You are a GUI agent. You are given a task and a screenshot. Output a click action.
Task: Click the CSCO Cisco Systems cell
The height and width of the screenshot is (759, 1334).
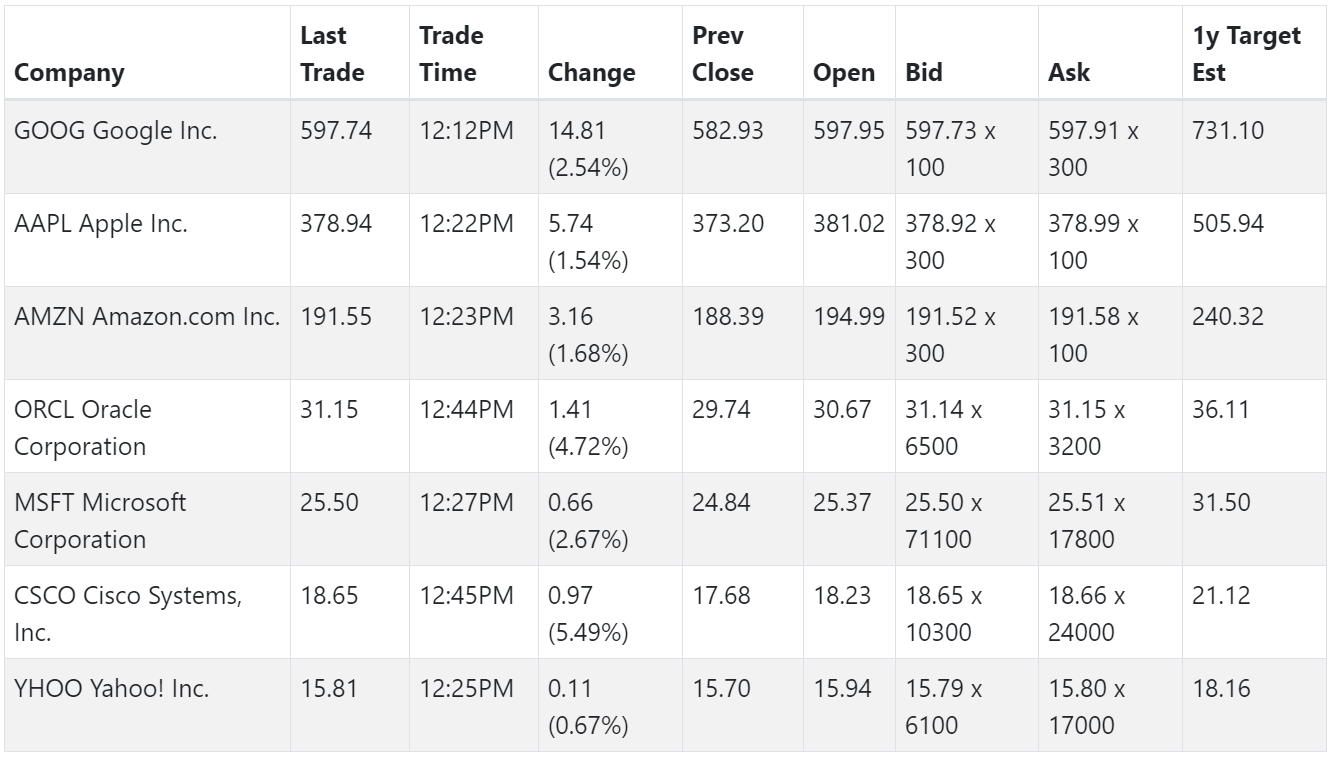click(x=147, y=612)
